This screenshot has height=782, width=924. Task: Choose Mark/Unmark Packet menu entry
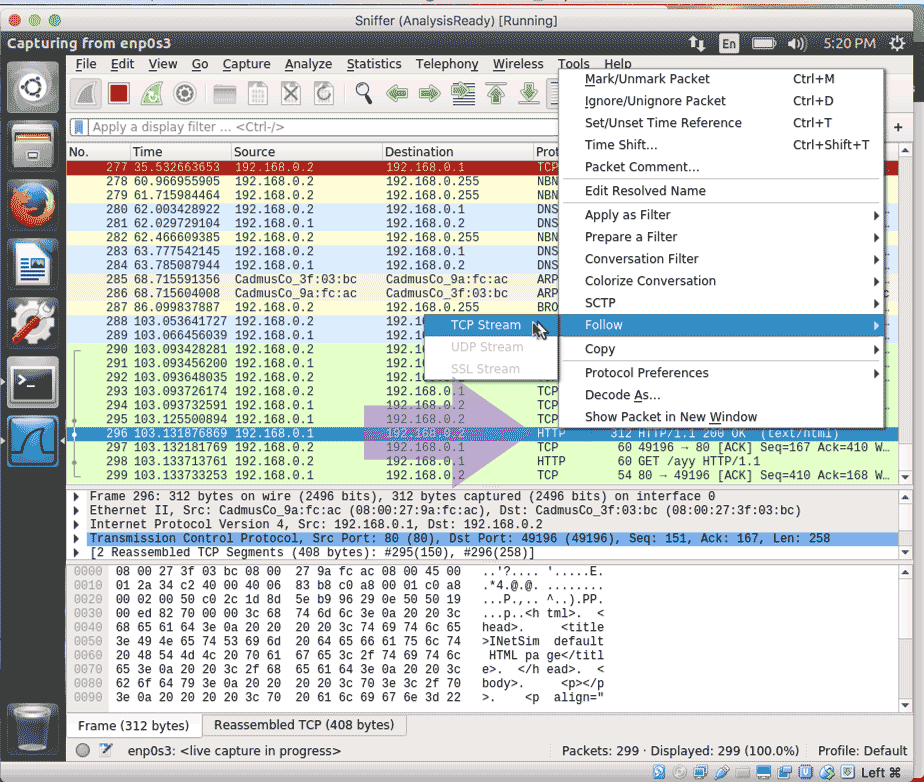[647, 79]
